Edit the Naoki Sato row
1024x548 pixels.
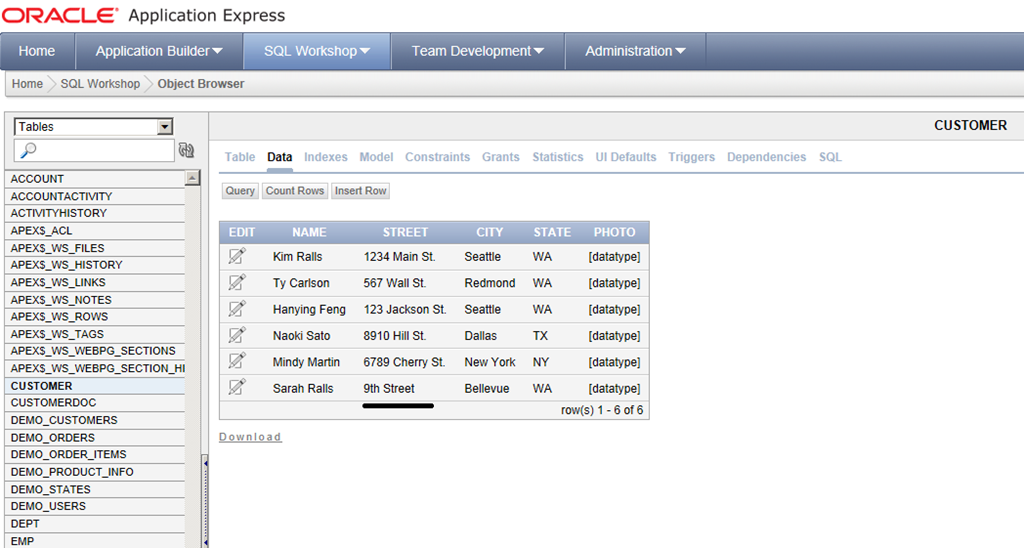click(x=237, y=335)
